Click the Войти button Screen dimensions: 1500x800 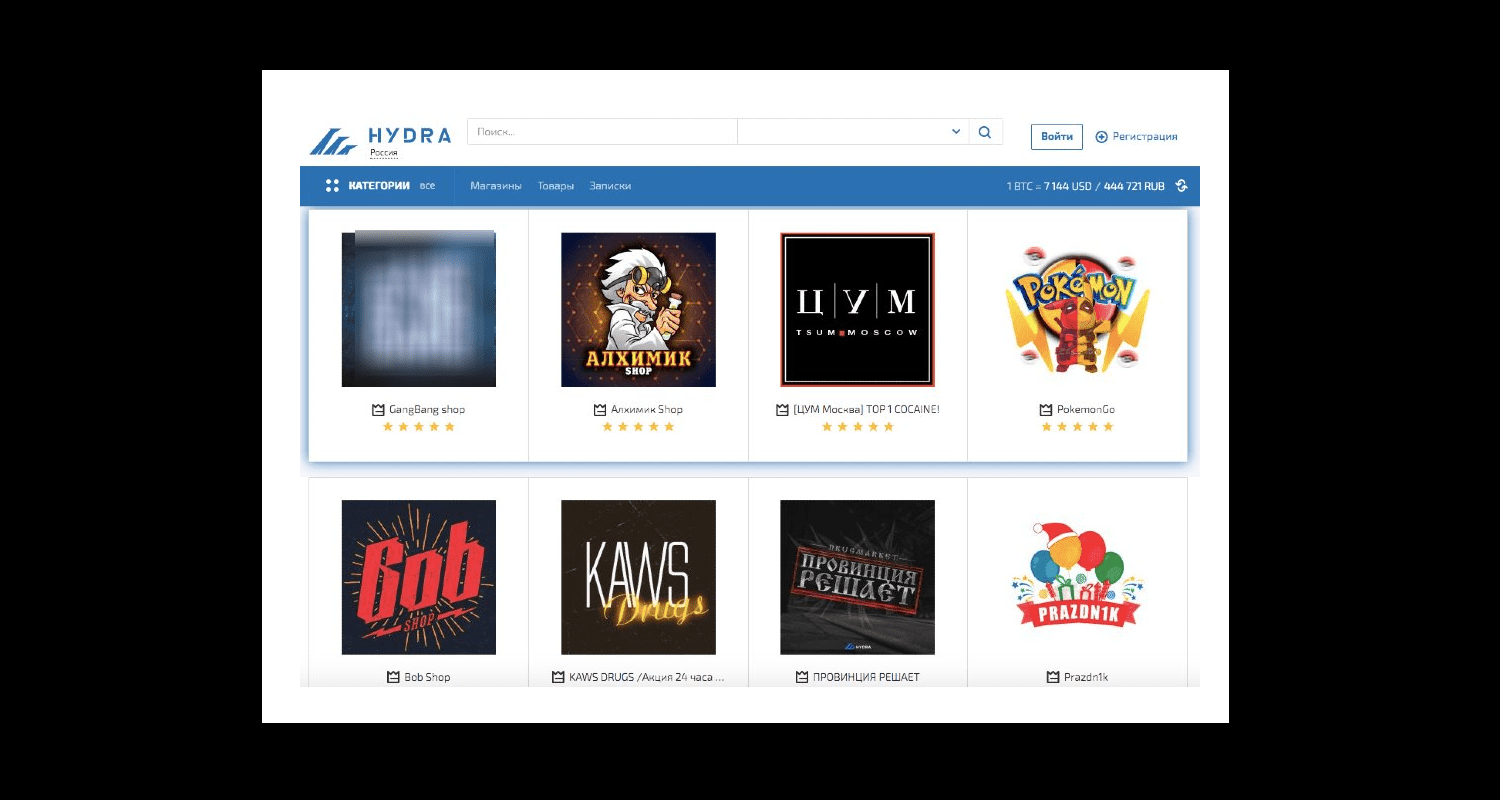click(x=1057, y=136)
